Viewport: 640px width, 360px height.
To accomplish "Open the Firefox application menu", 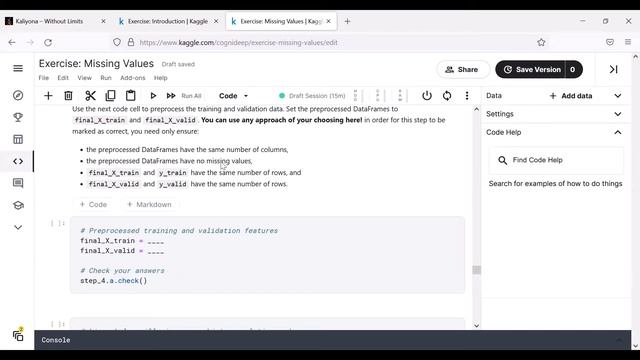I will 628,42.
